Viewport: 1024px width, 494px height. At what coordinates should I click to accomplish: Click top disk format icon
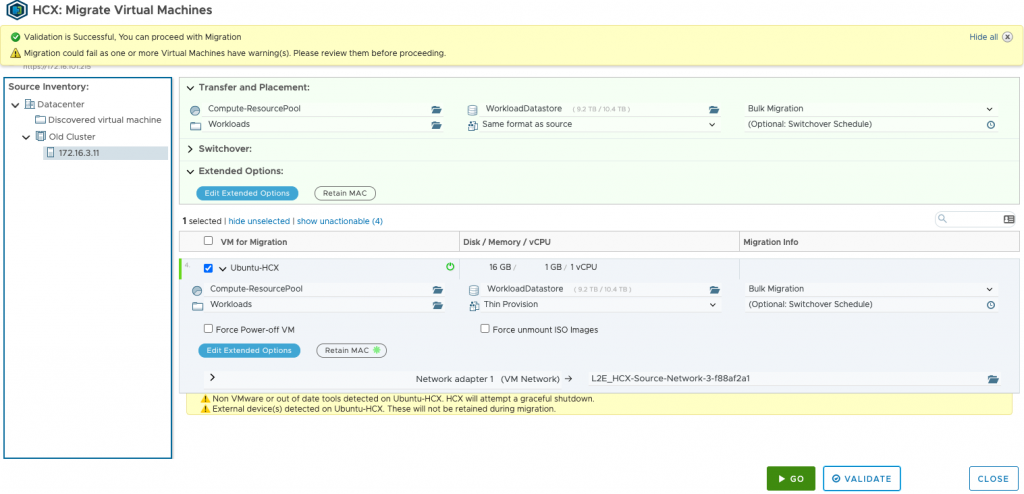(x=473, y=125)
